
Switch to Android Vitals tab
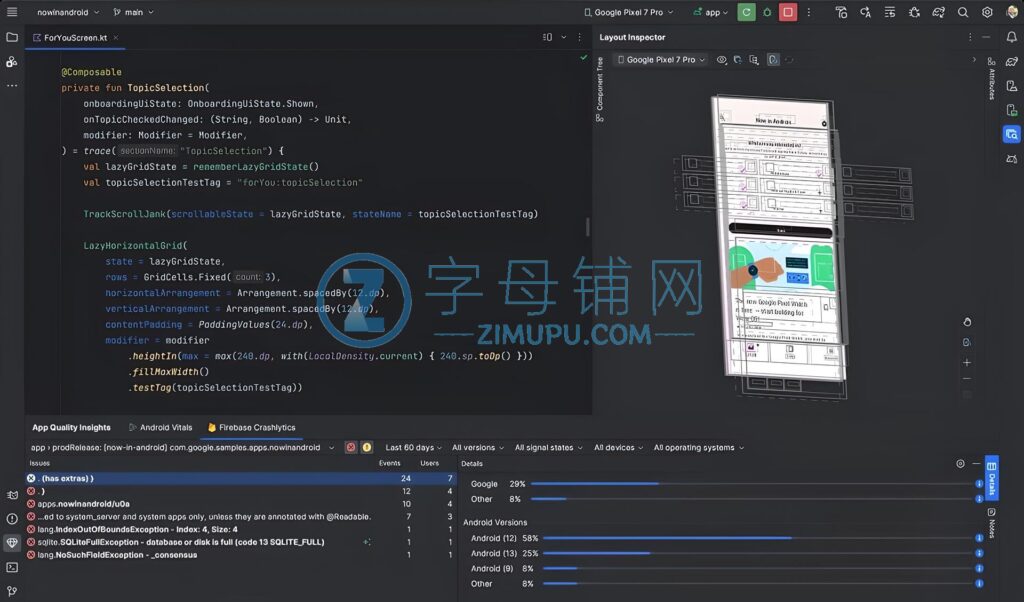coord(161,427)
